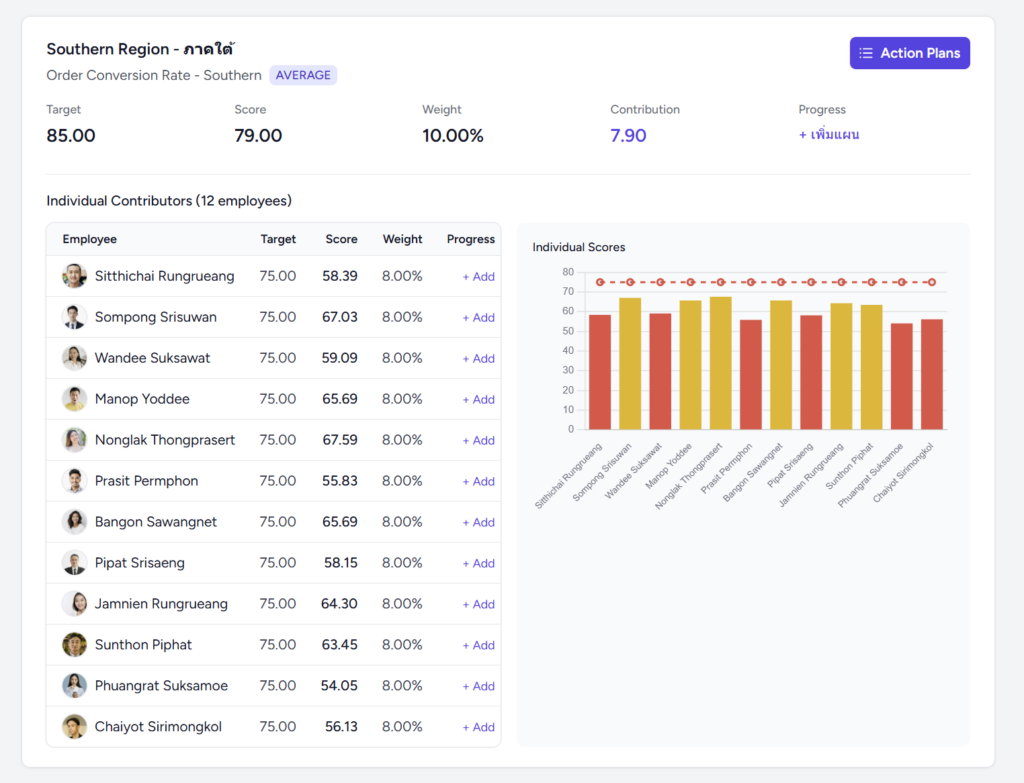Viewport: 1024px width, 783px height.
Task: Select Wandee Suksawat's profile picture
Action: click(74, 358)
